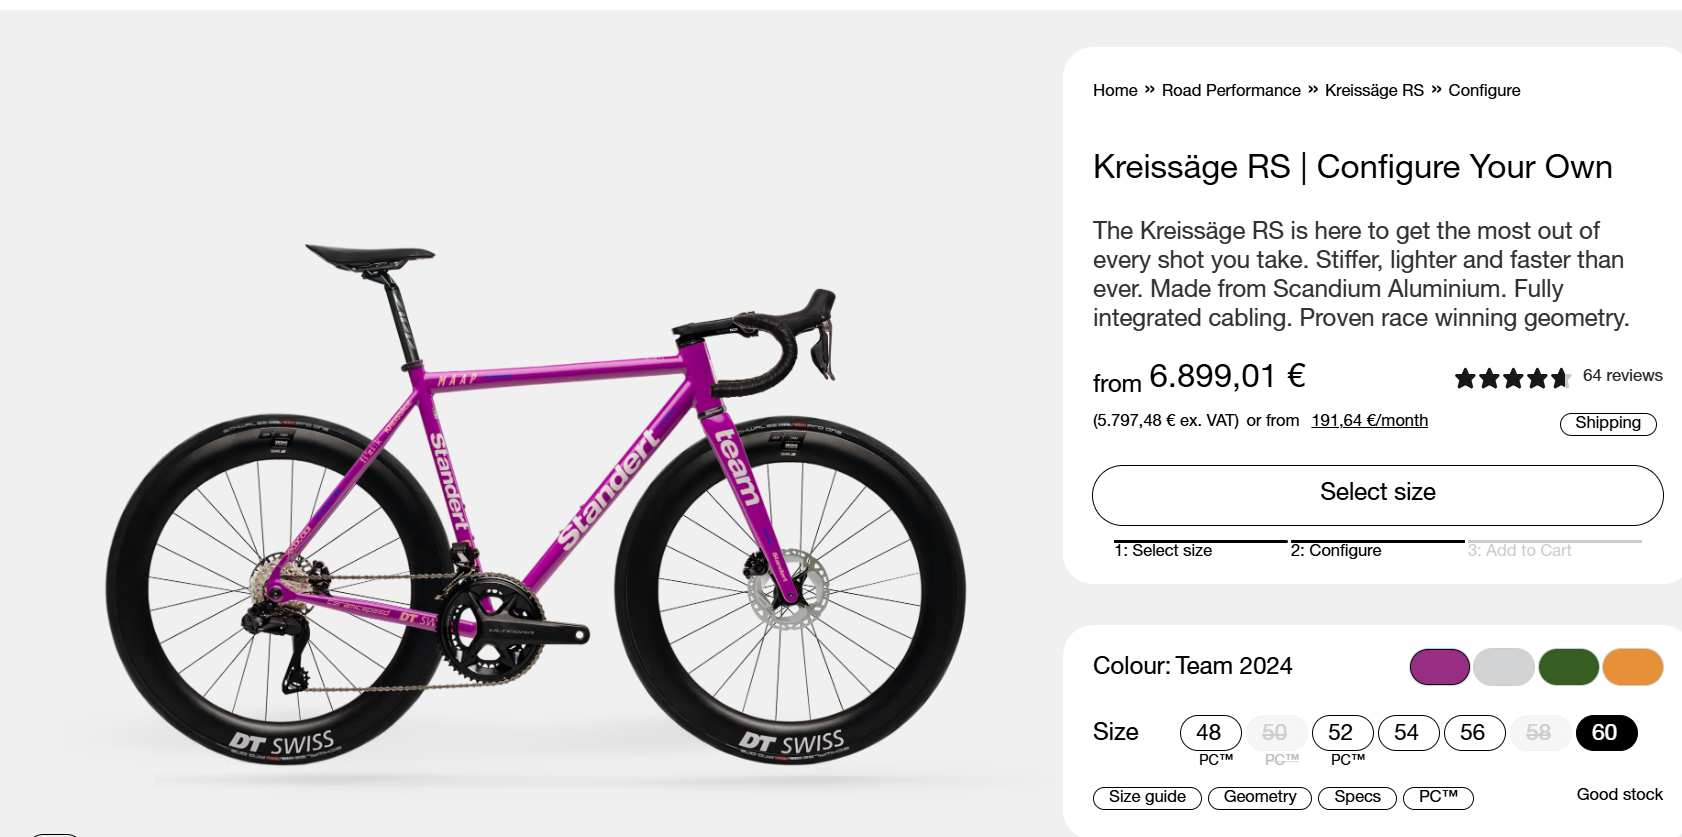Pick the green frame colour swatch
This screenshot has height=837, width=1682.
(x=1568, y=667)
